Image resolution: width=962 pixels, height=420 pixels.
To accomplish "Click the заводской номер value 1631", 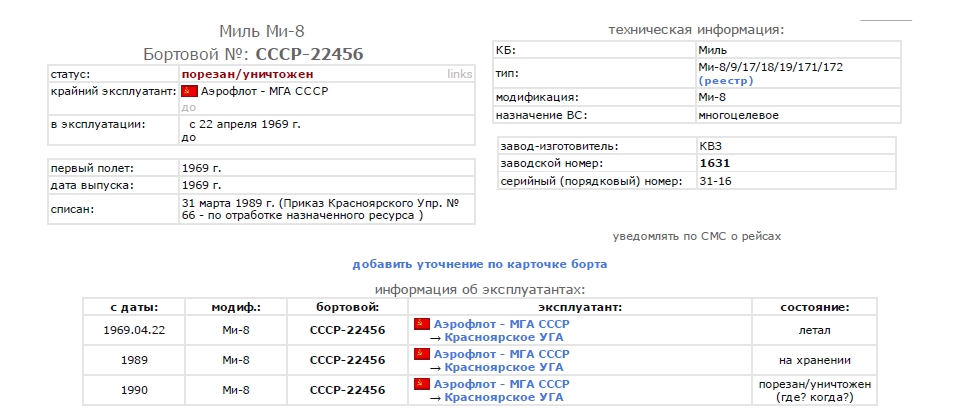I will click(x=714, y=163).
